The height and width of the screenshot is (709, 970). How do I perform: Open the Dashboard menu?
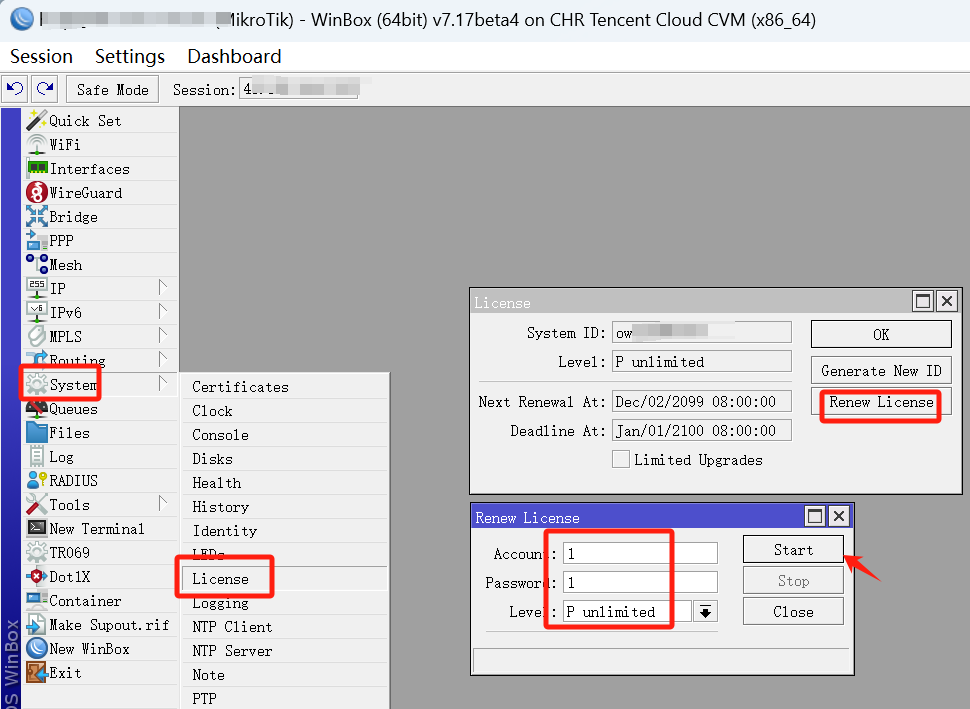tap(234, 56)
